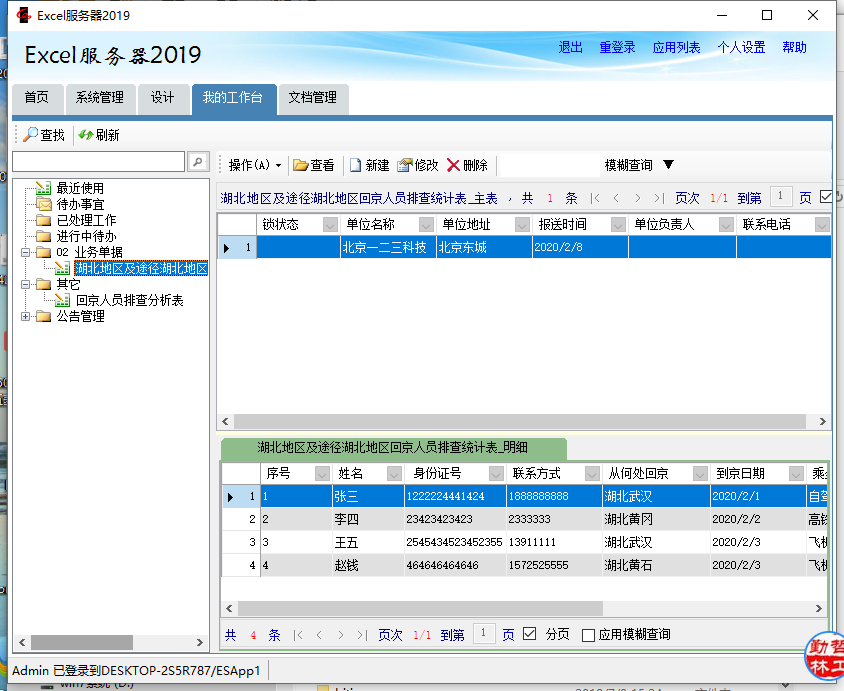The height and width of the screenshot is (691, 844).
Task: Toggle the 分页 checkbox in bottom bar
Action: 530,634
